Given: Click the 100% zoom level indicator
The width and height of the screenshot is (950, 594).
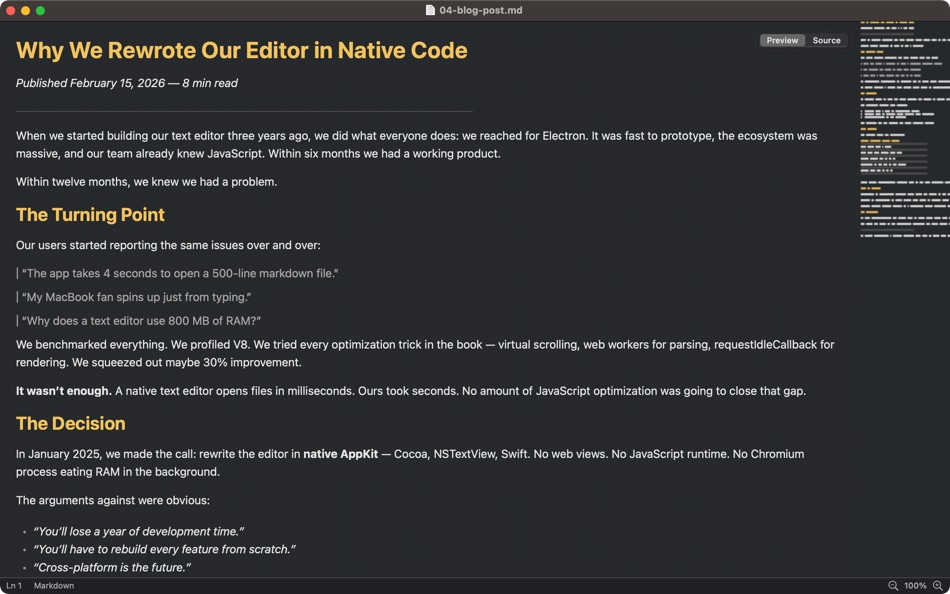Looking at the screenshot, I should pos(915,586).
